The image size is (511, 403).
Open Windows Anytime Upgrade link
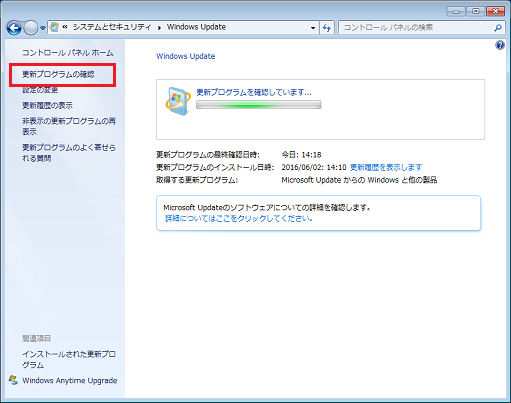tap(70, 380)
